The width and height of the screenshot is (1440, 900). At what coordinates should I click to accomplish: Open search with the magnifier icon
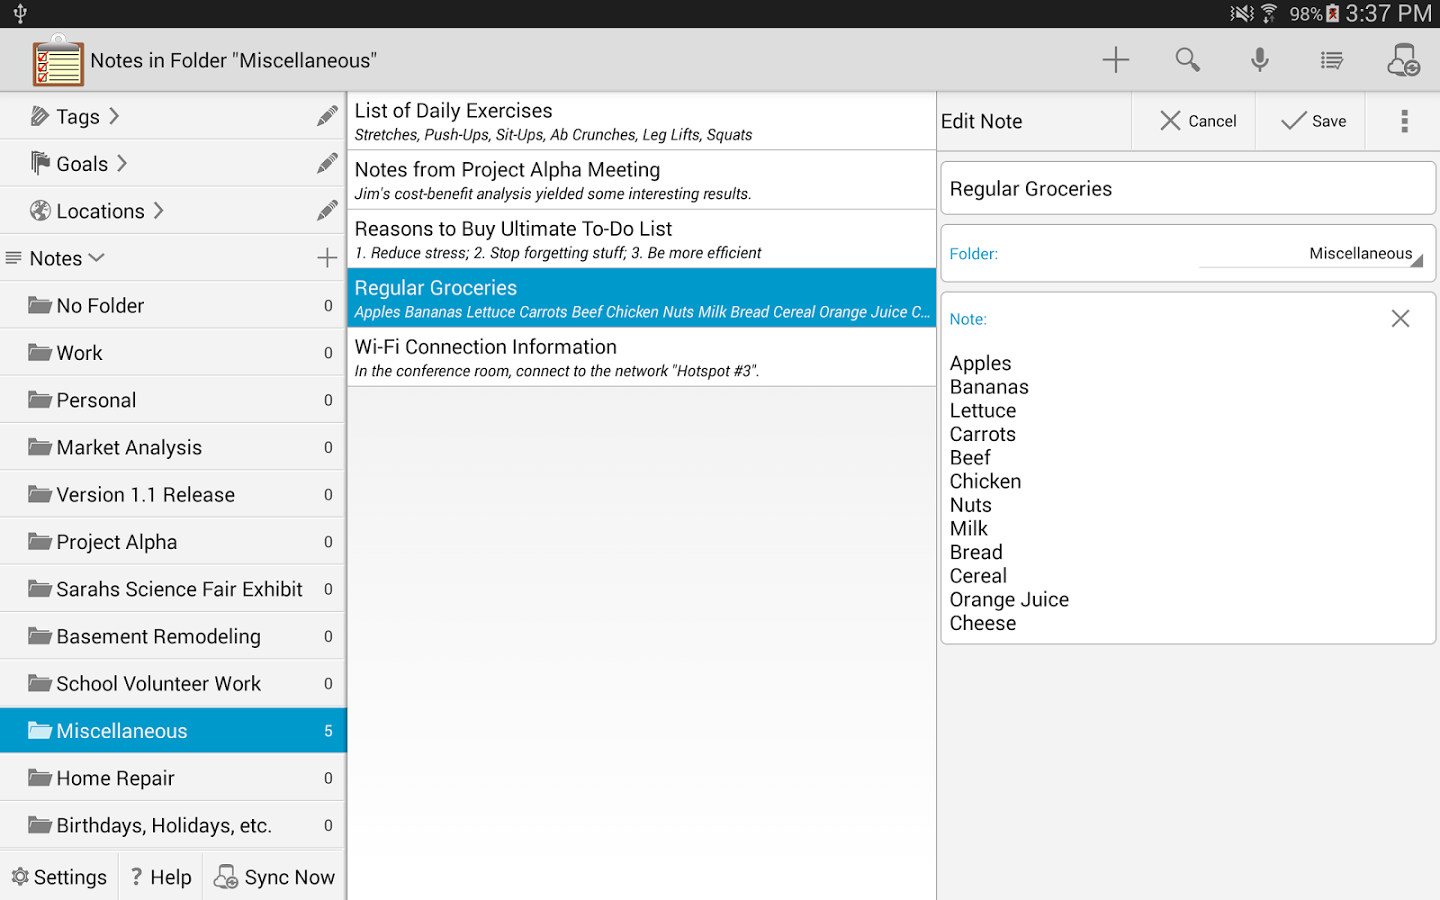click(x=1187, y=60)
